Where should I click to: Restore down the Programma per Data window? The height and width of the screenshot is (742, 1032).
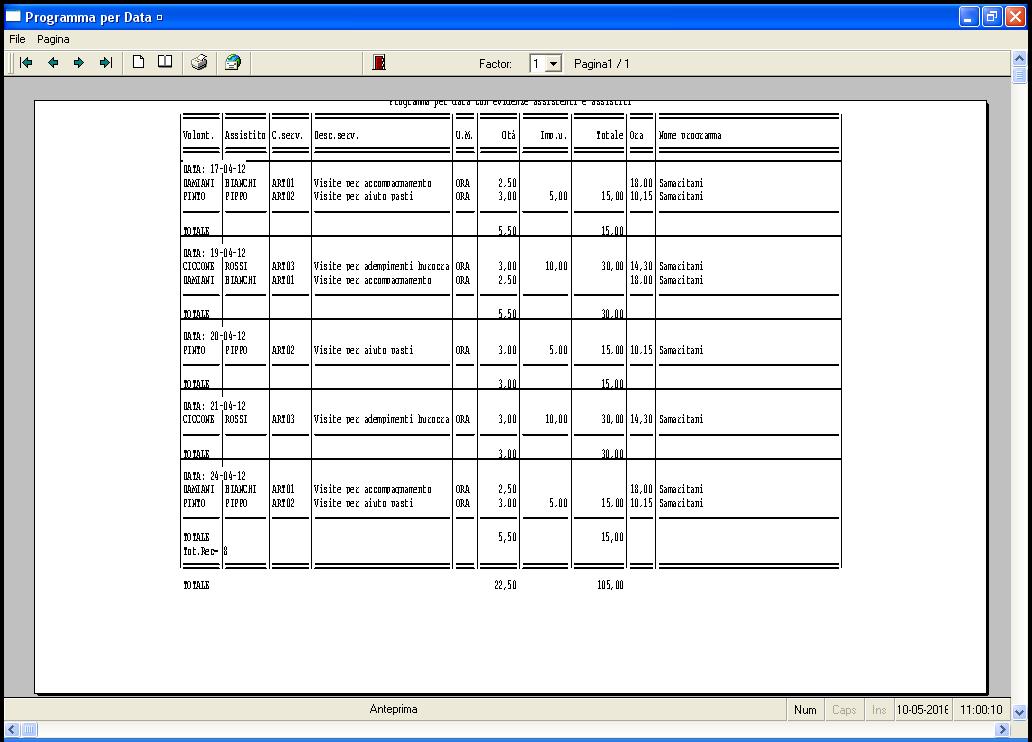(x=992, y=17)
